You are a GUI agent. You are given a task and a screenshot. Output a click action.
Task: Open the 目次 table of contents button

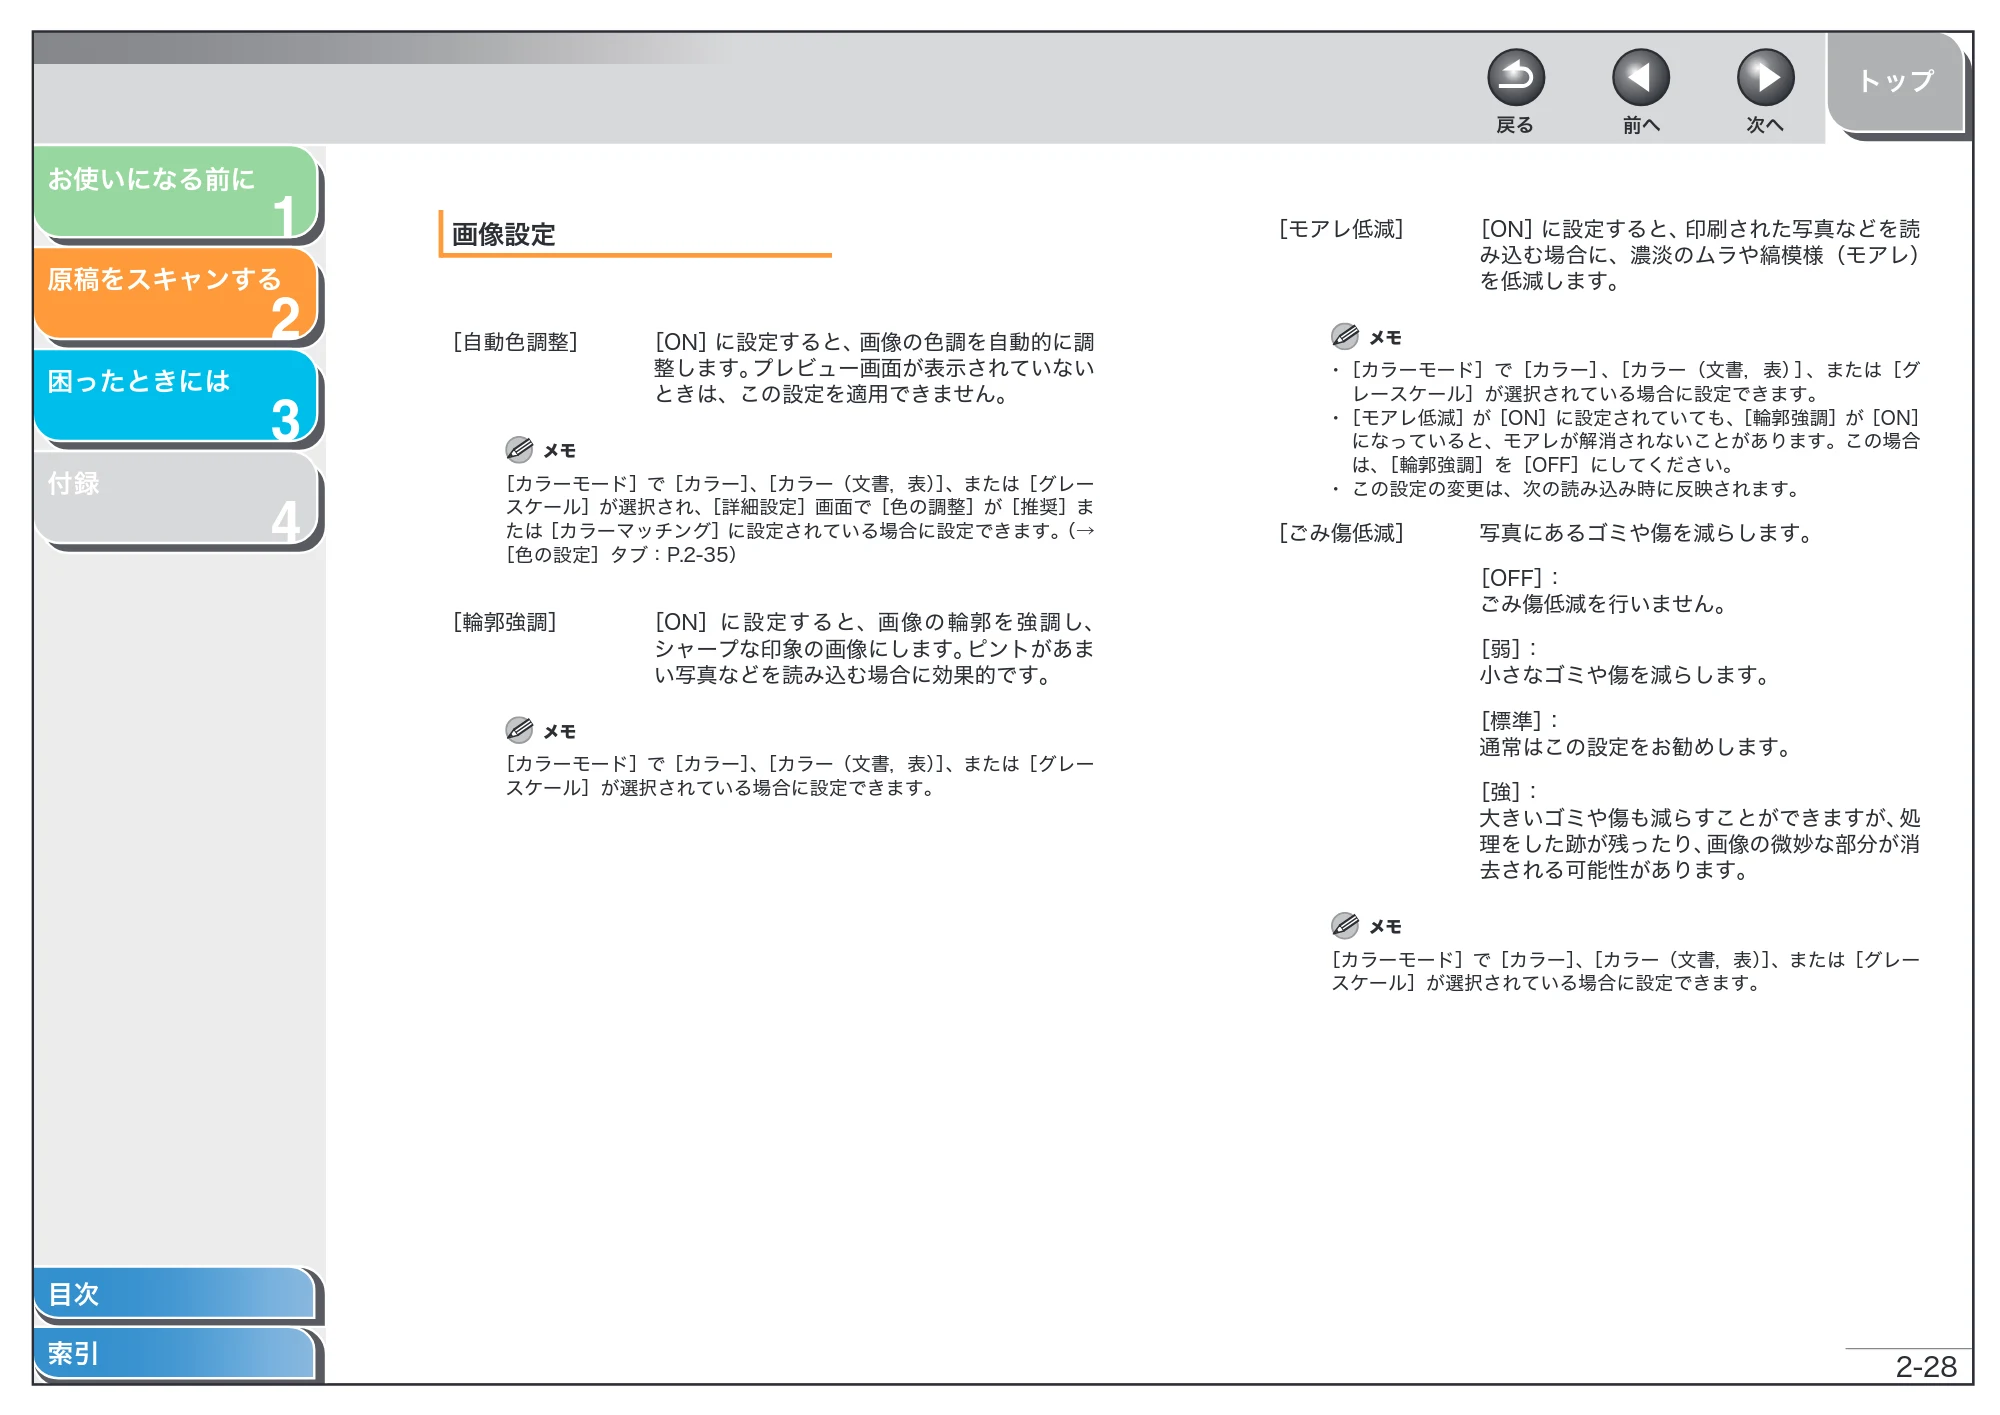click(175, 1293)
